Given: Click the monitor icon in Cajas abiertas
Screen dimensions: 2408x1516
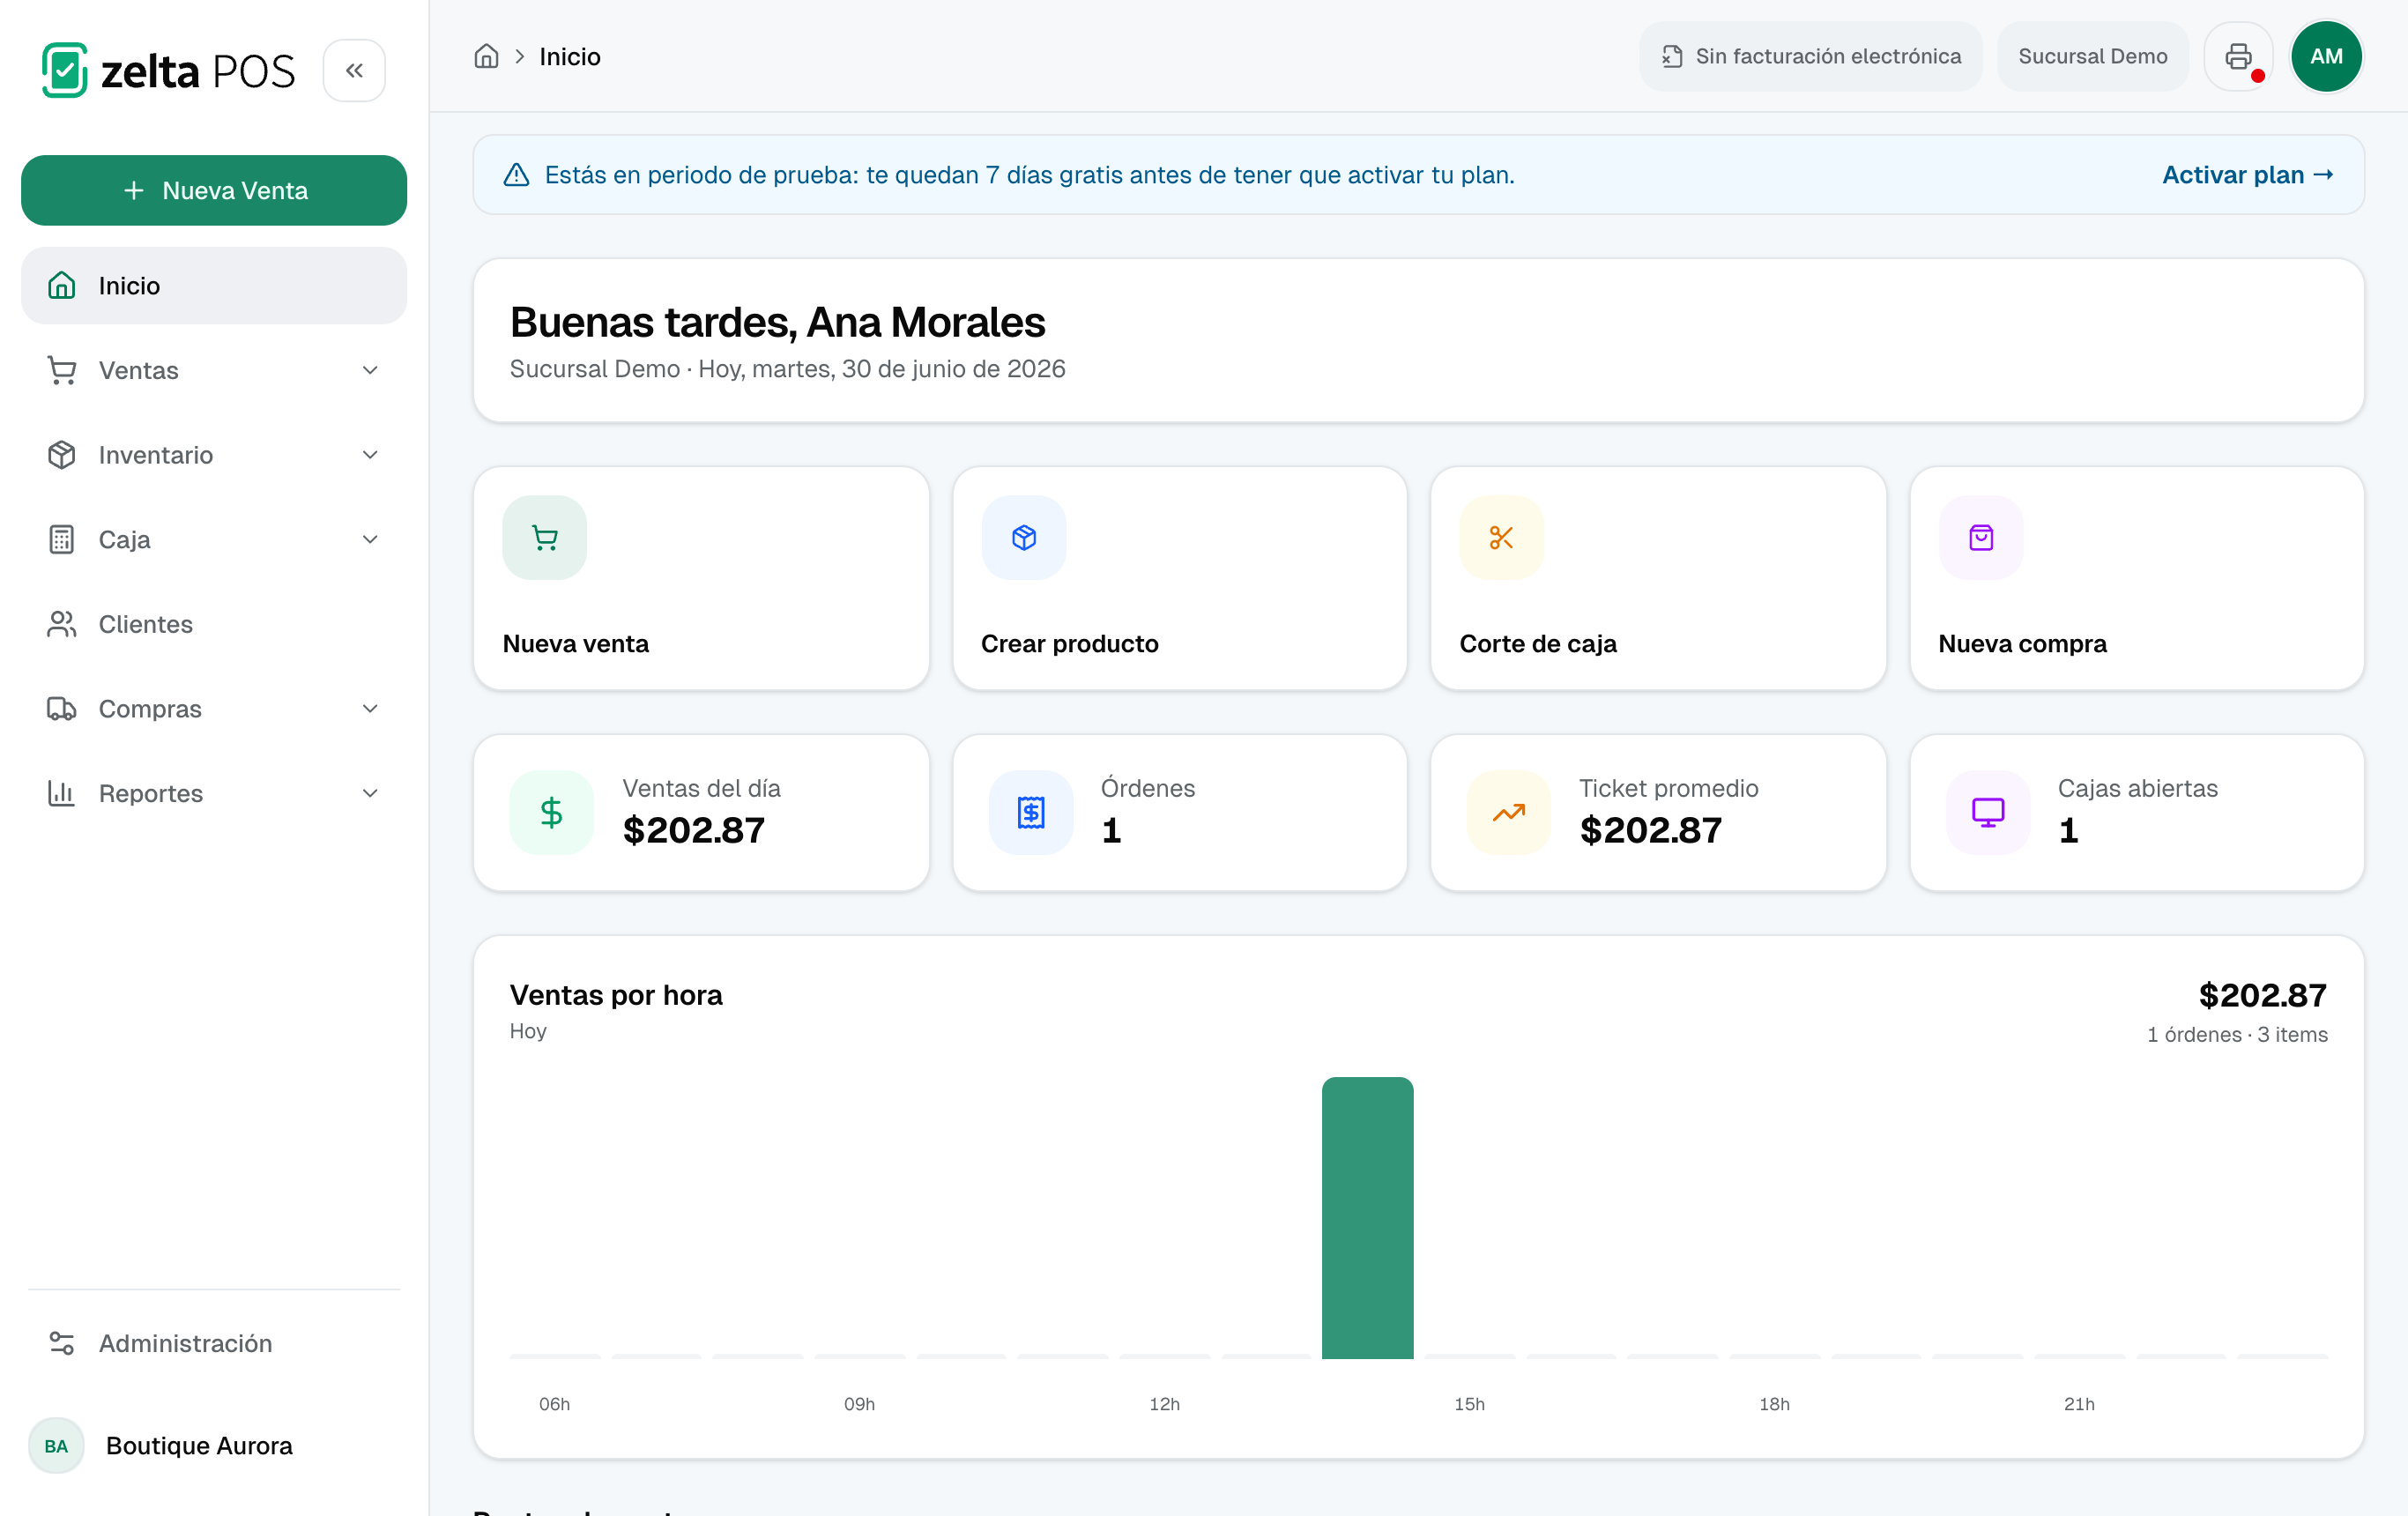Looking at the screenshot, I should 1988,812.
